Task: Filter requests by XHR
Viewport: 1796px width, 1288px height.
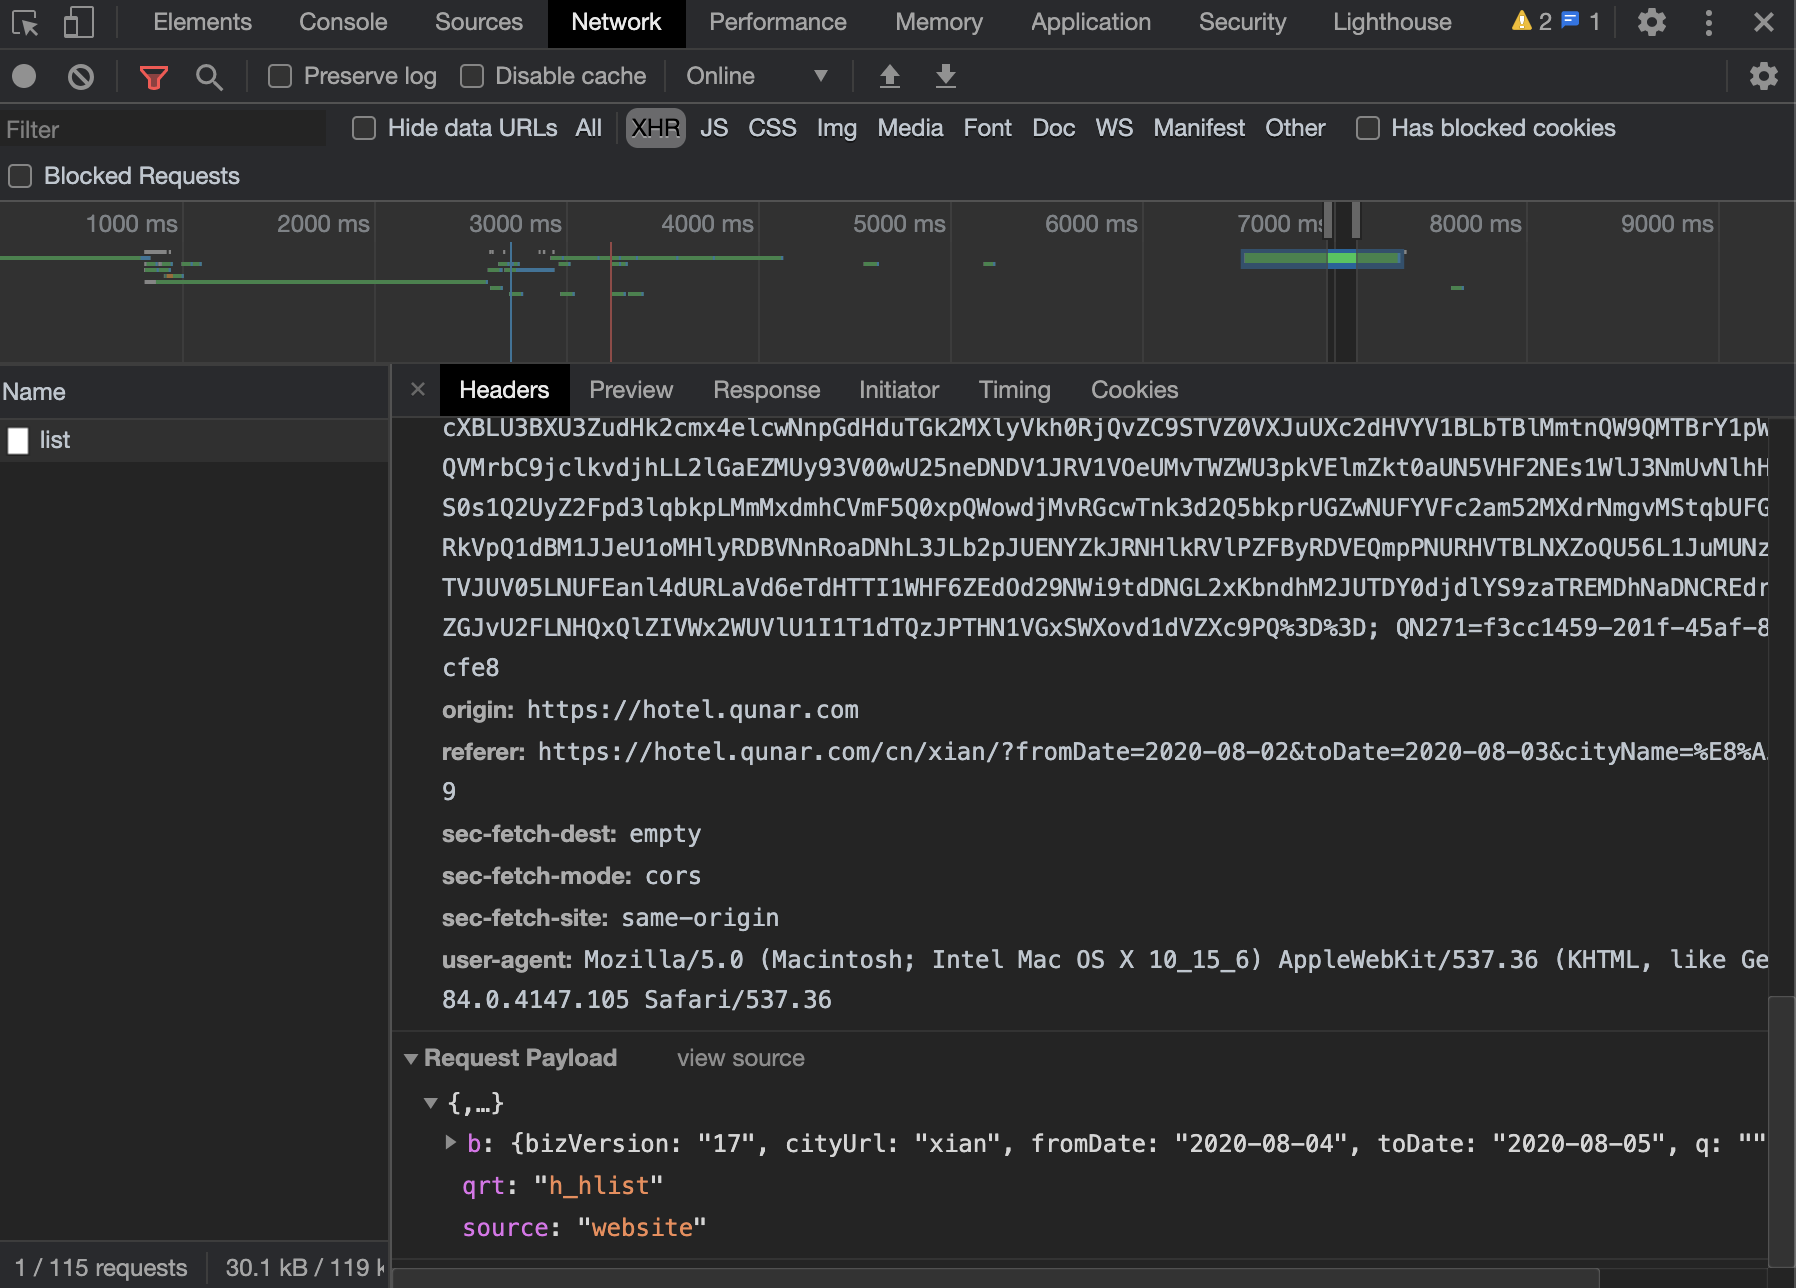Action: point(655,128)
